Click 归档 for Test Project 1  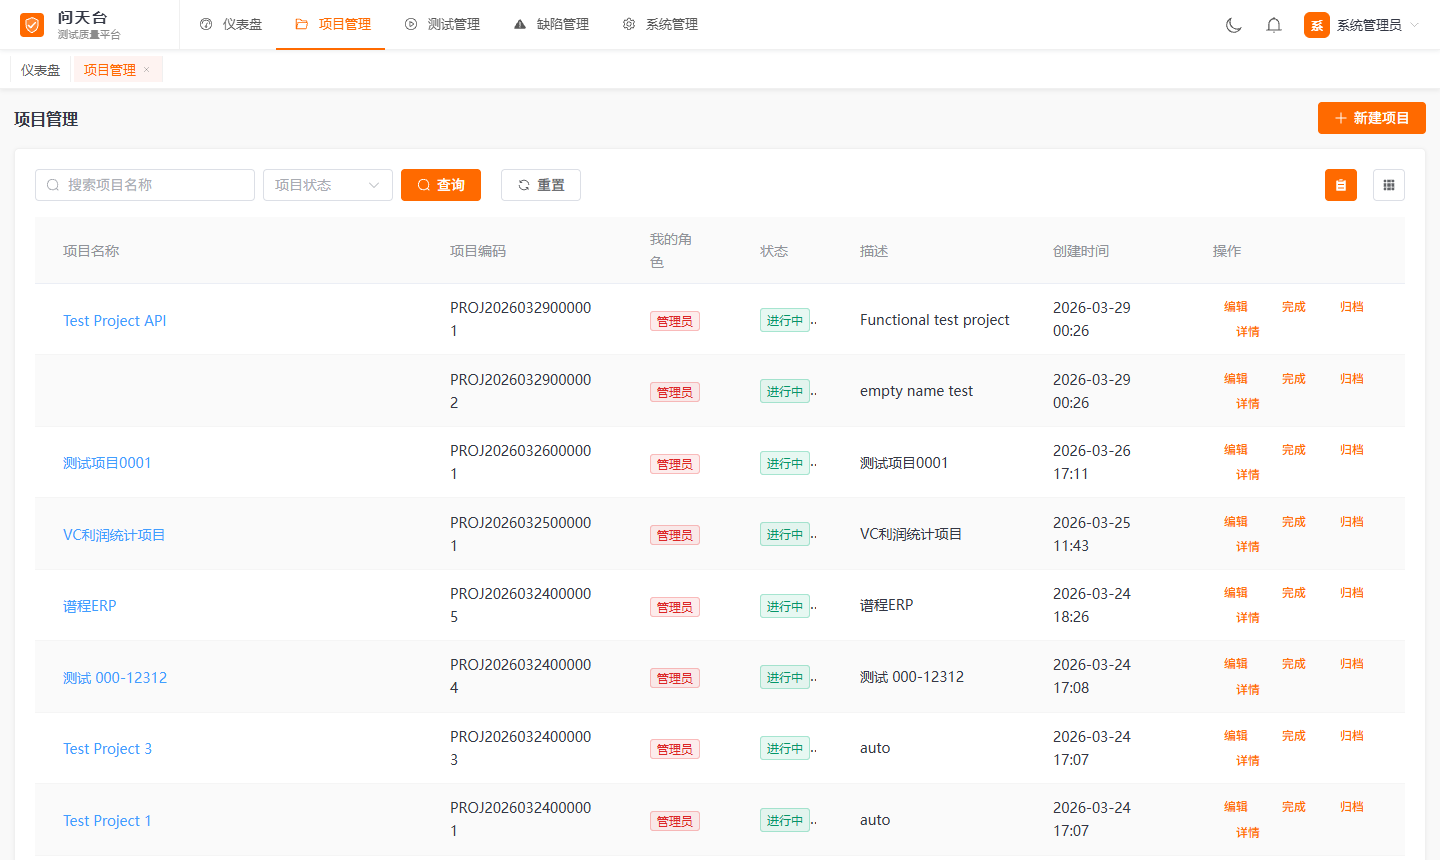pyautogui.click(x=1352, y=807)
